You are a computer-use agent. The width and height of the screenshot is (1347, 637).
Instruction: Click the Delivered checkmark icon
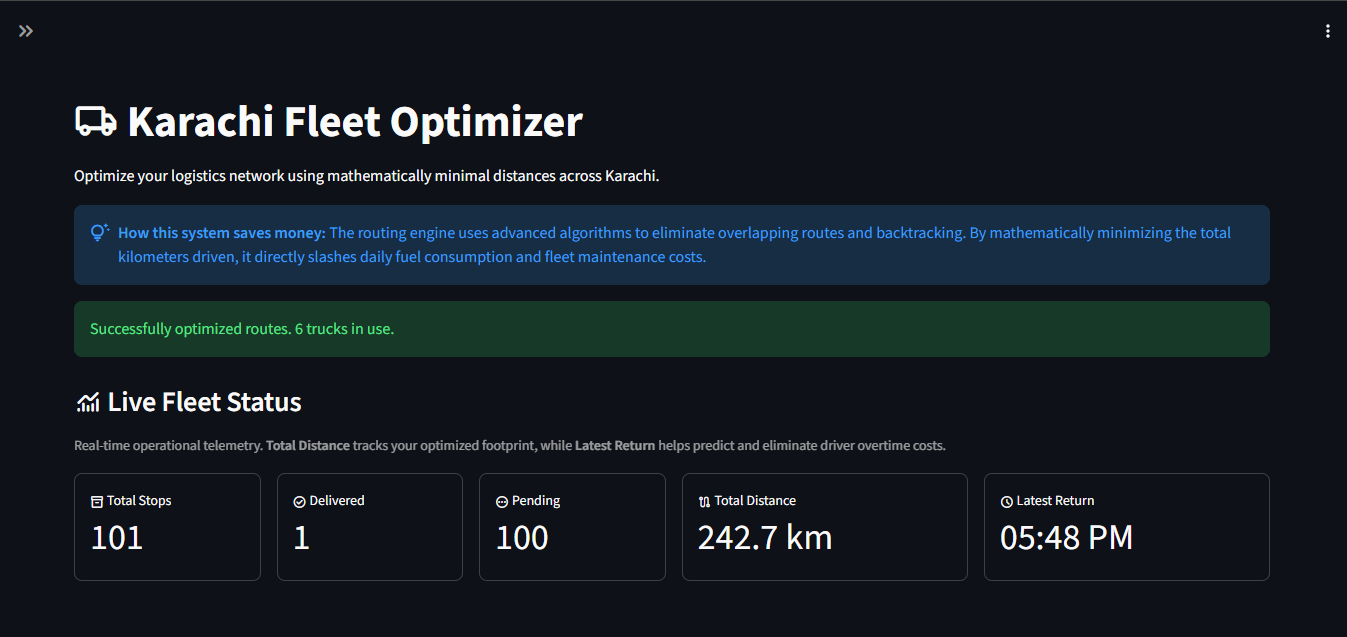click(x=299, y=502)
